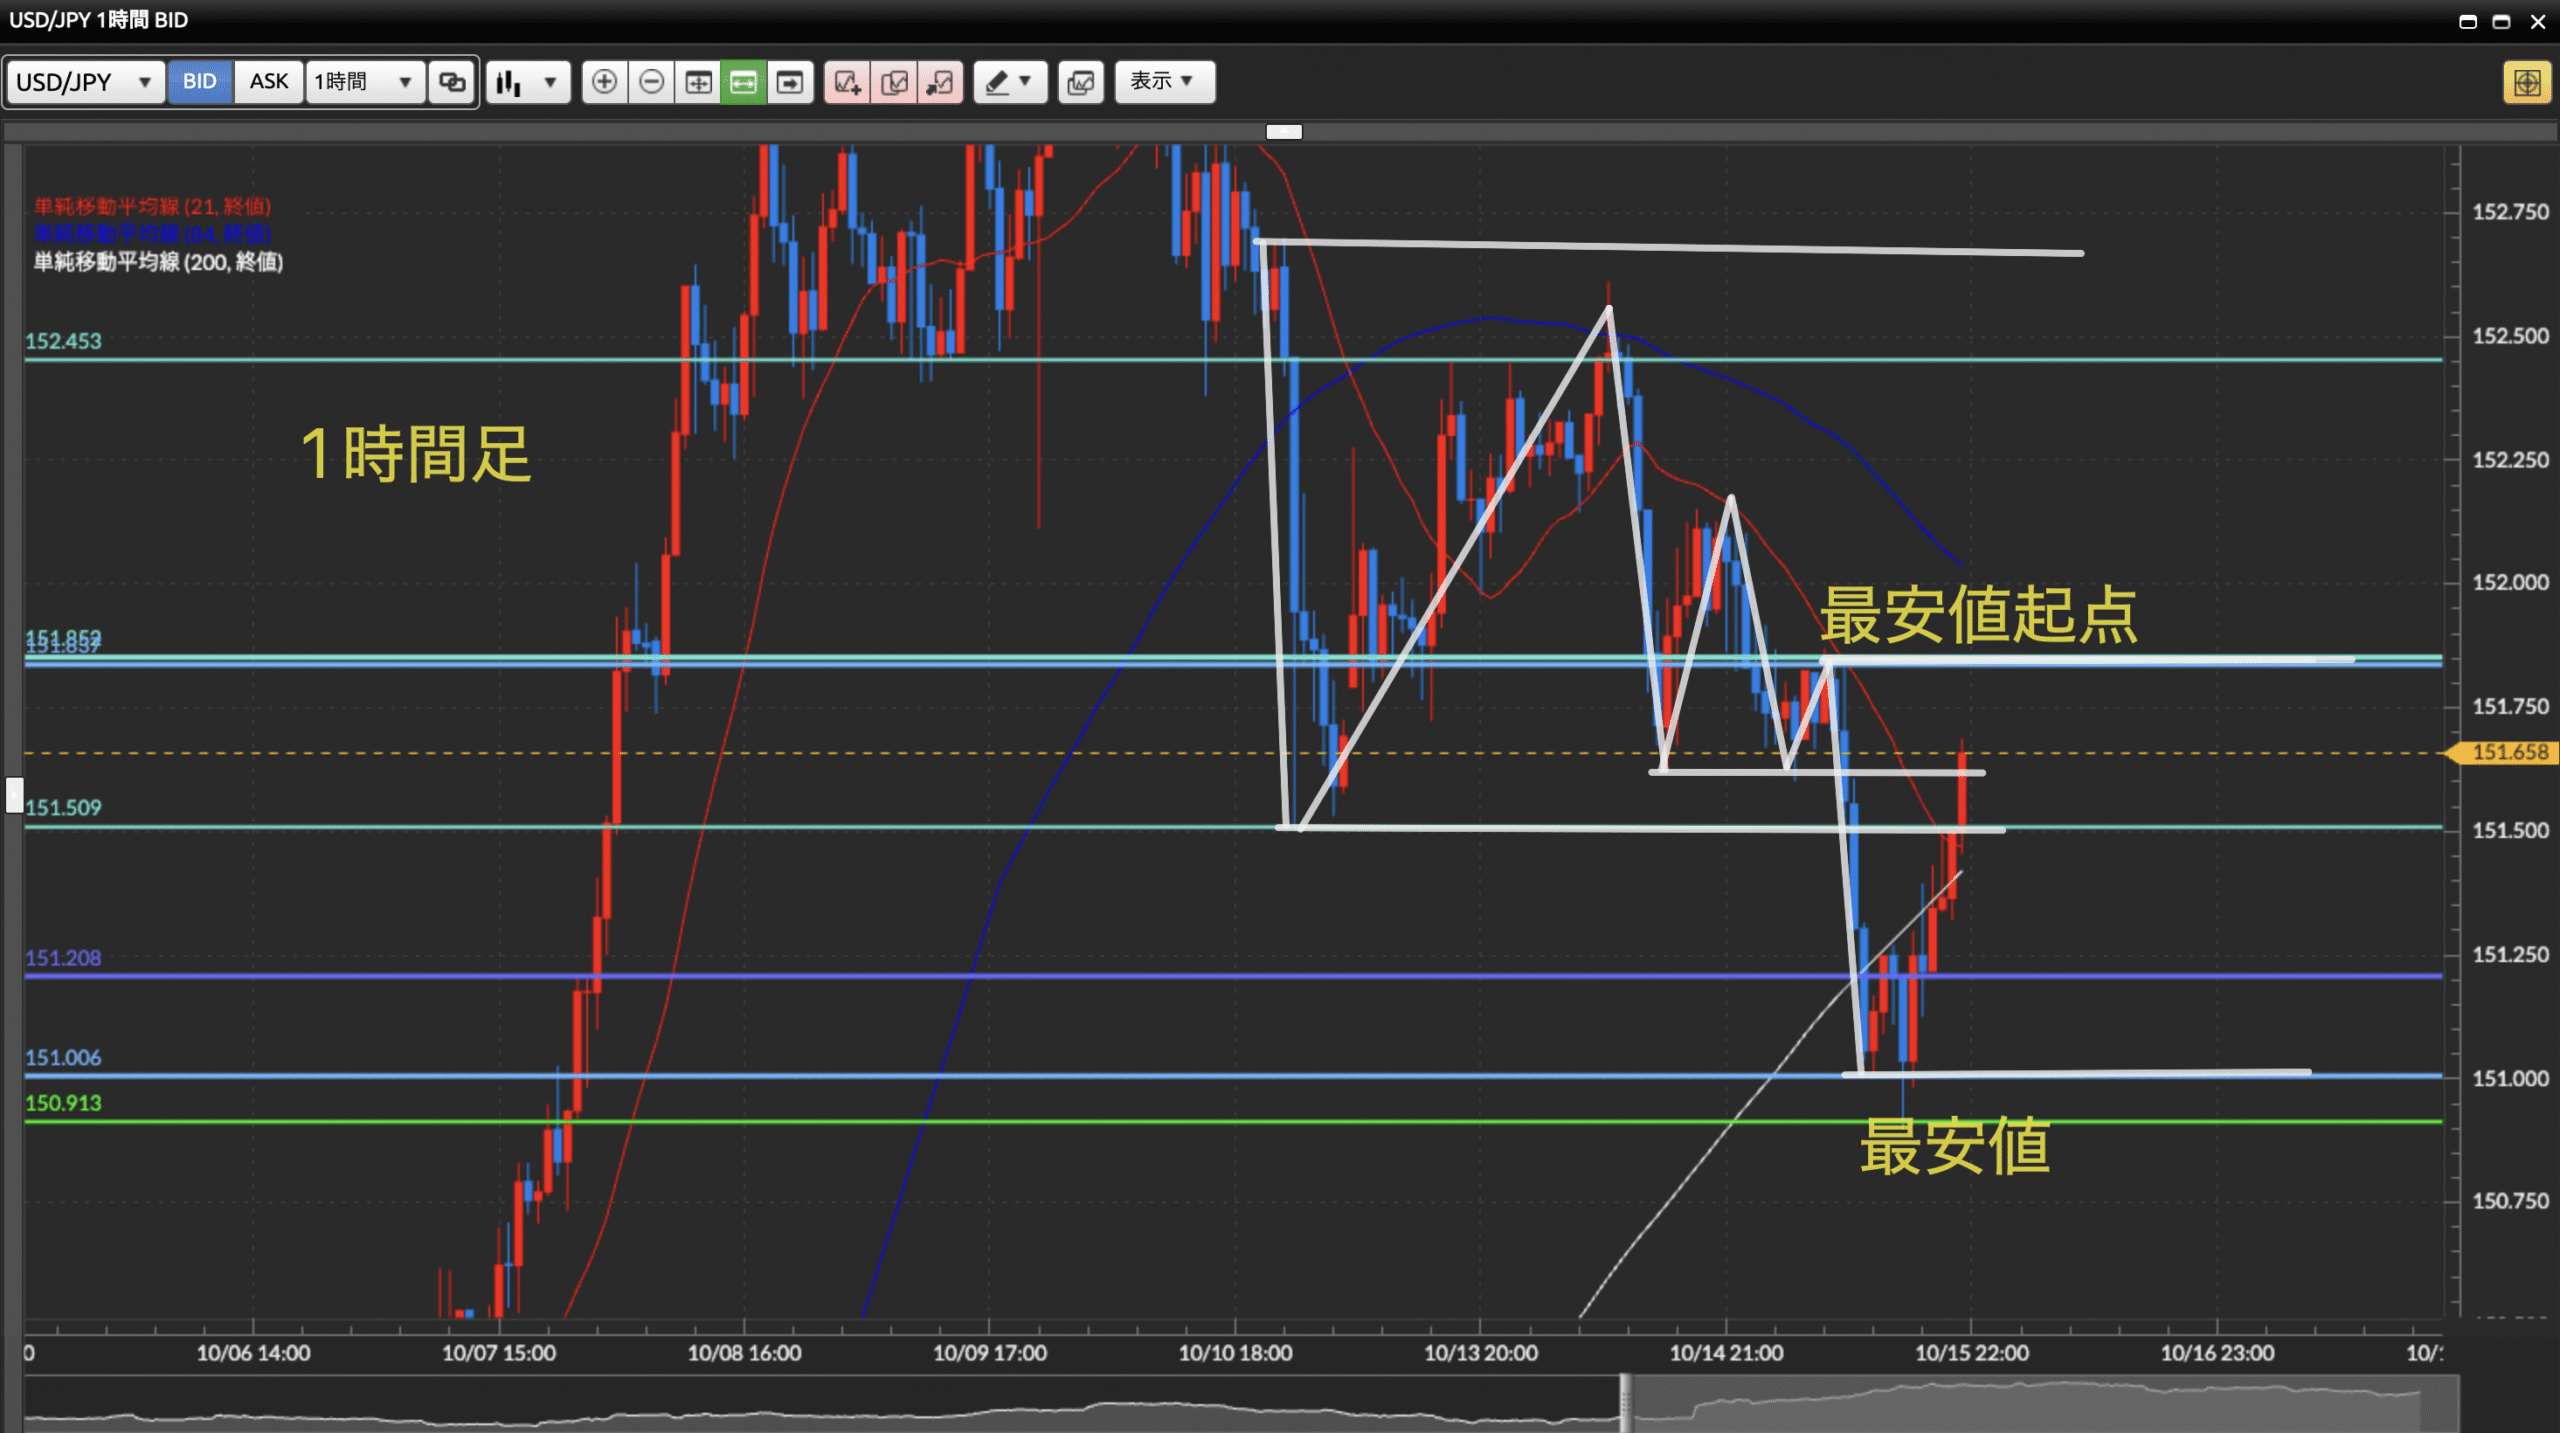Toggle the green horizontal auto-scale button

(x=743, y=82)
